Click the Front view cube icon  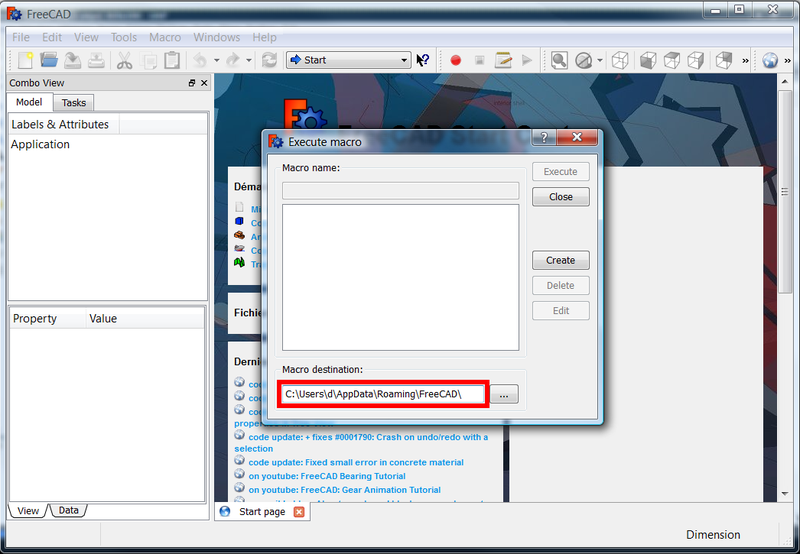(648, 60)
